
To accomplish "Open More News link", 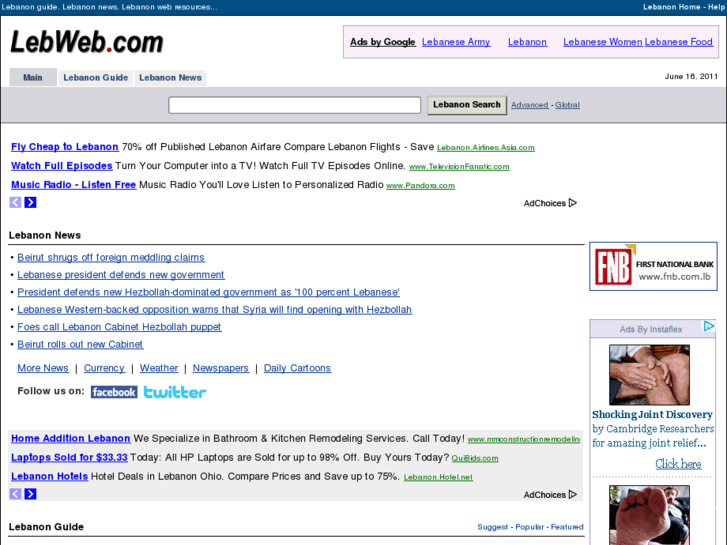I will click(x=43, y=368).
